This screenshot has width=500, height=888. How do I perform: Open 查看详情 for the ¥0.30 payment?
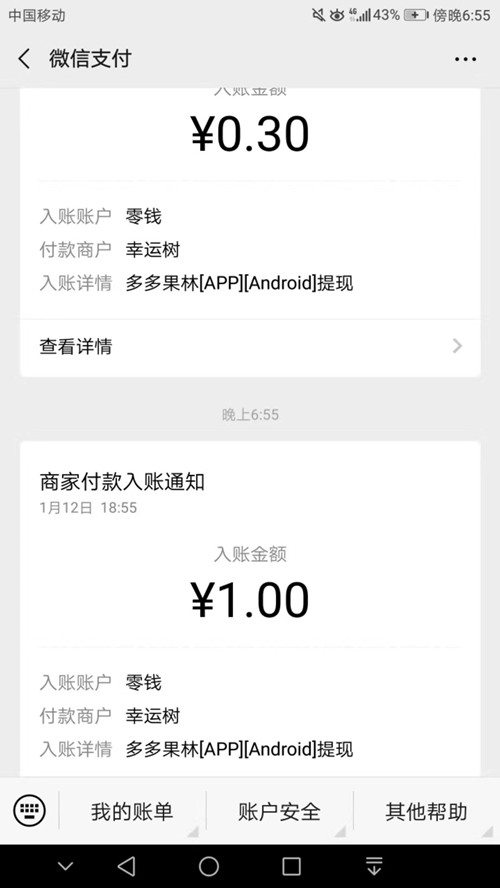pos(250,347)
